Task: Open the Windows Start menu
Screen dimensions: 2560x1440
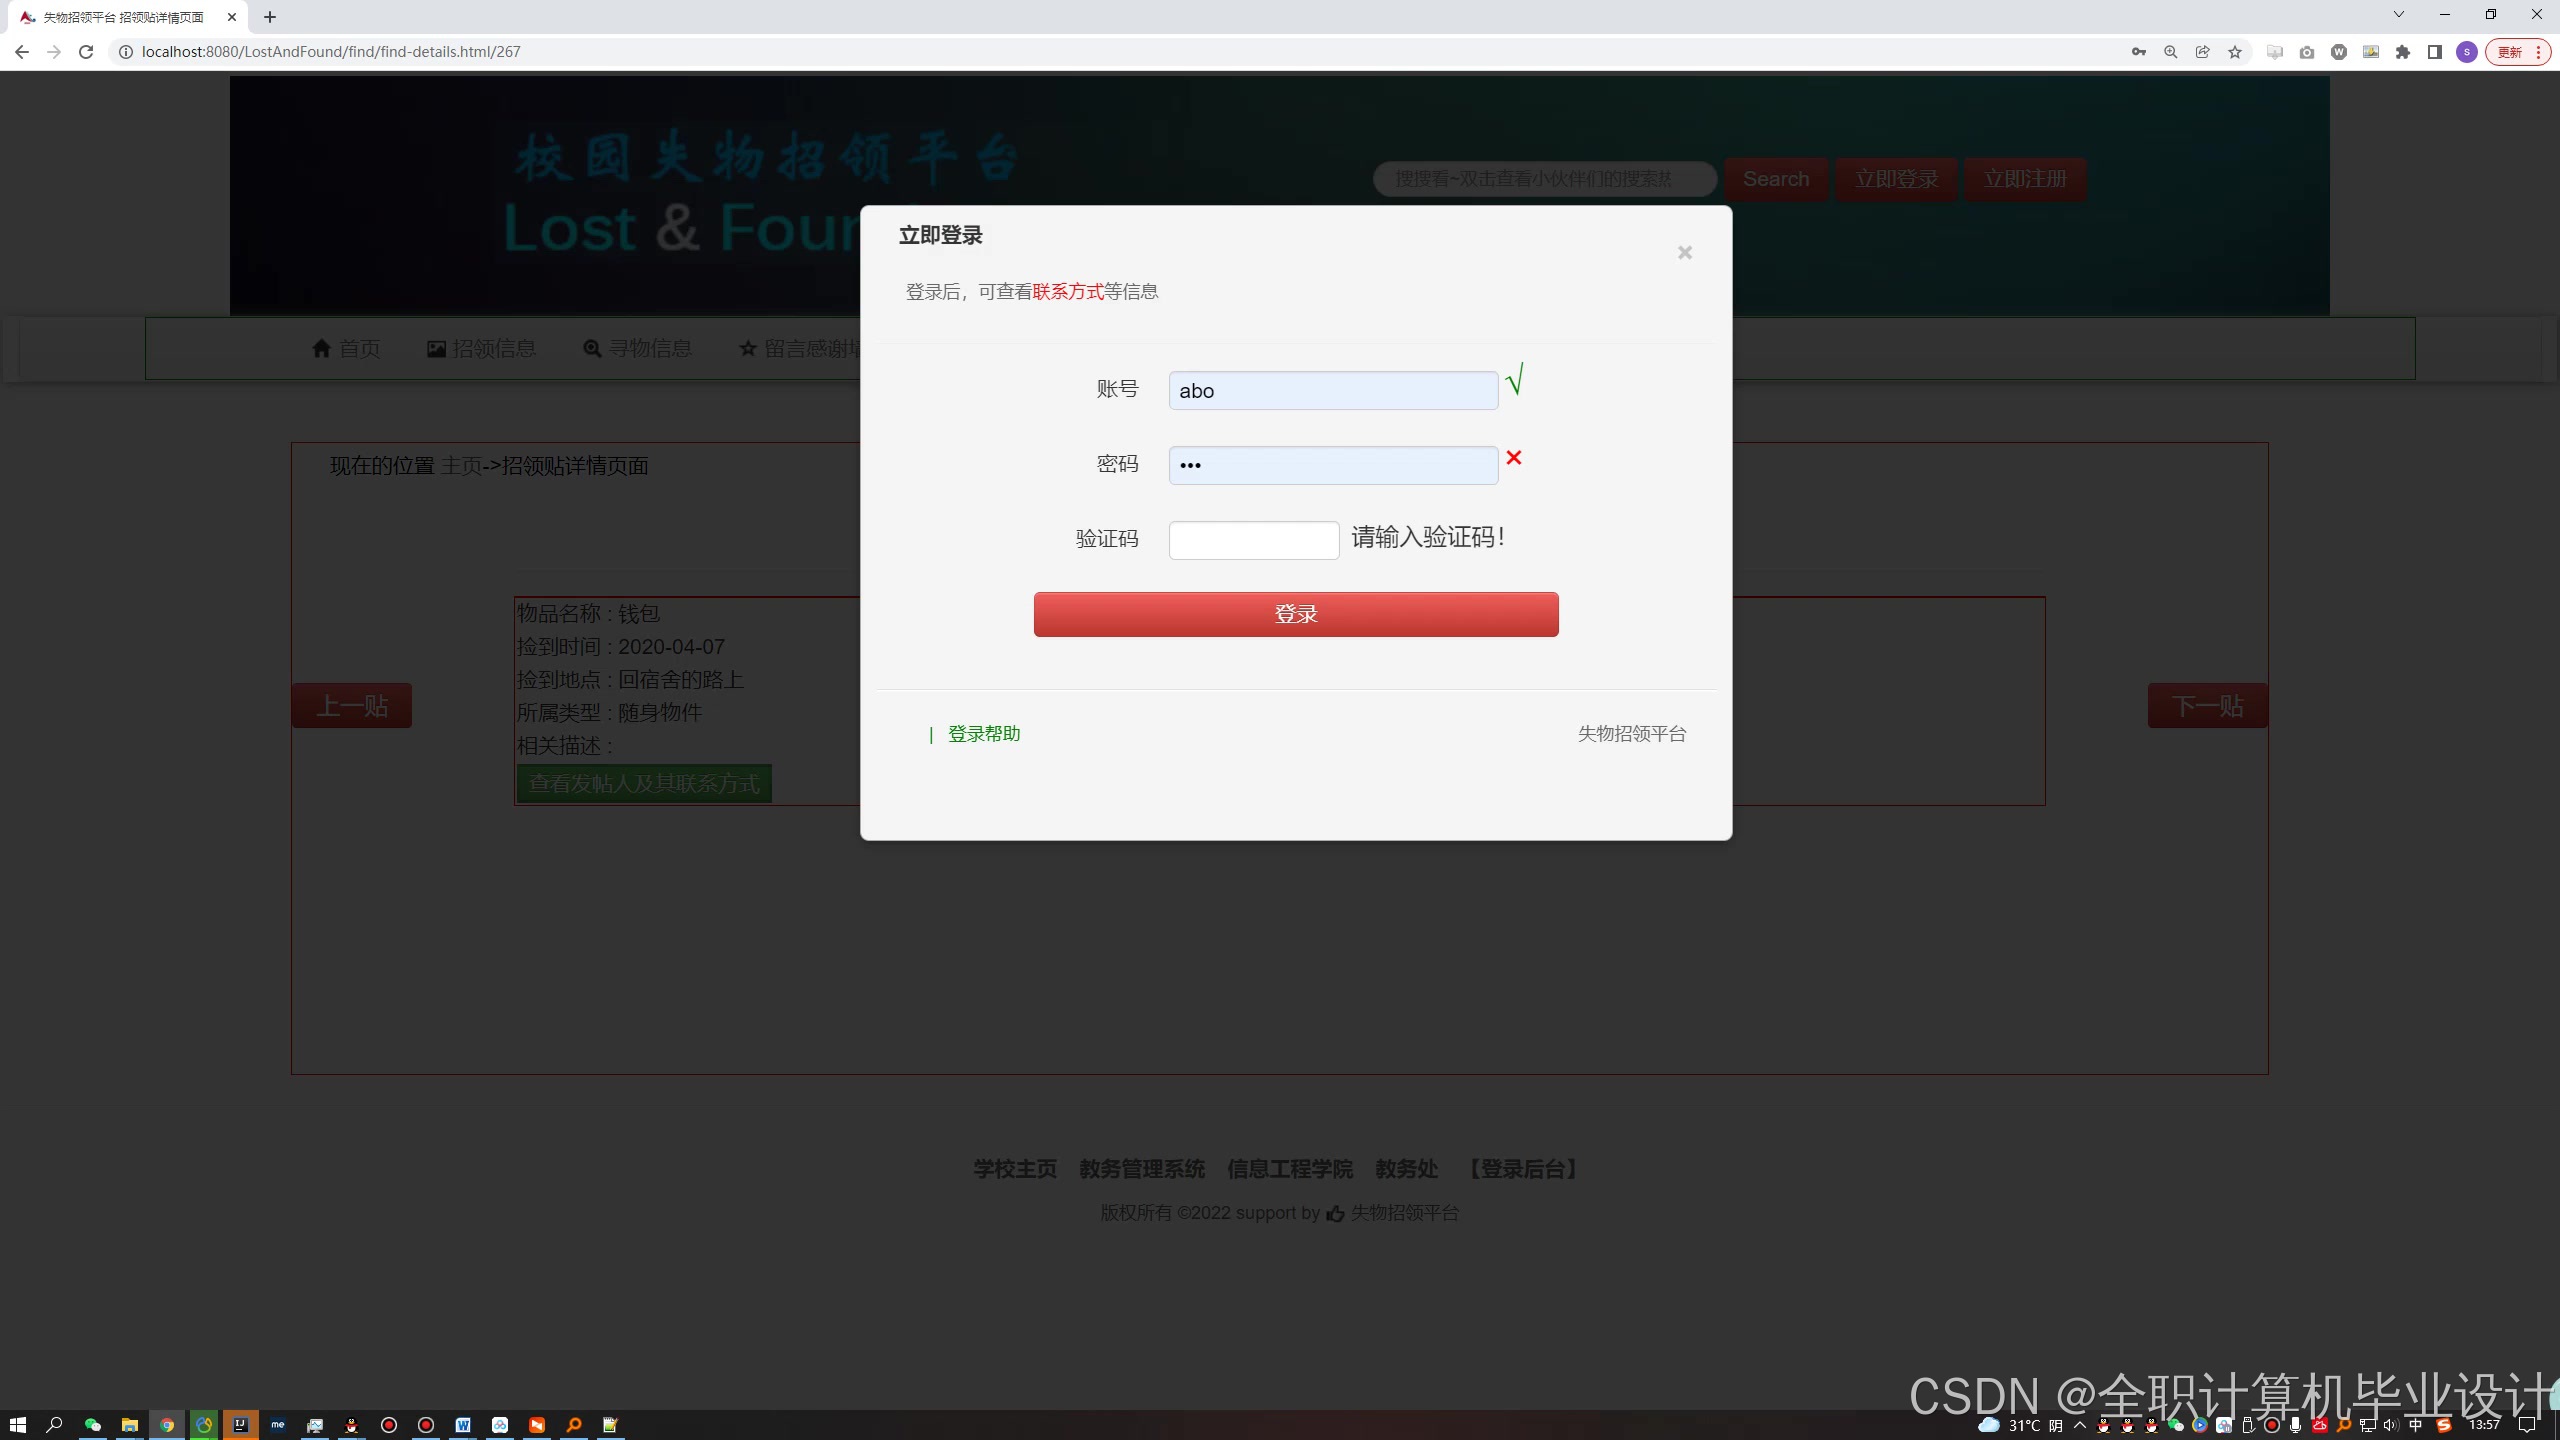Action: pos(17,1425)
